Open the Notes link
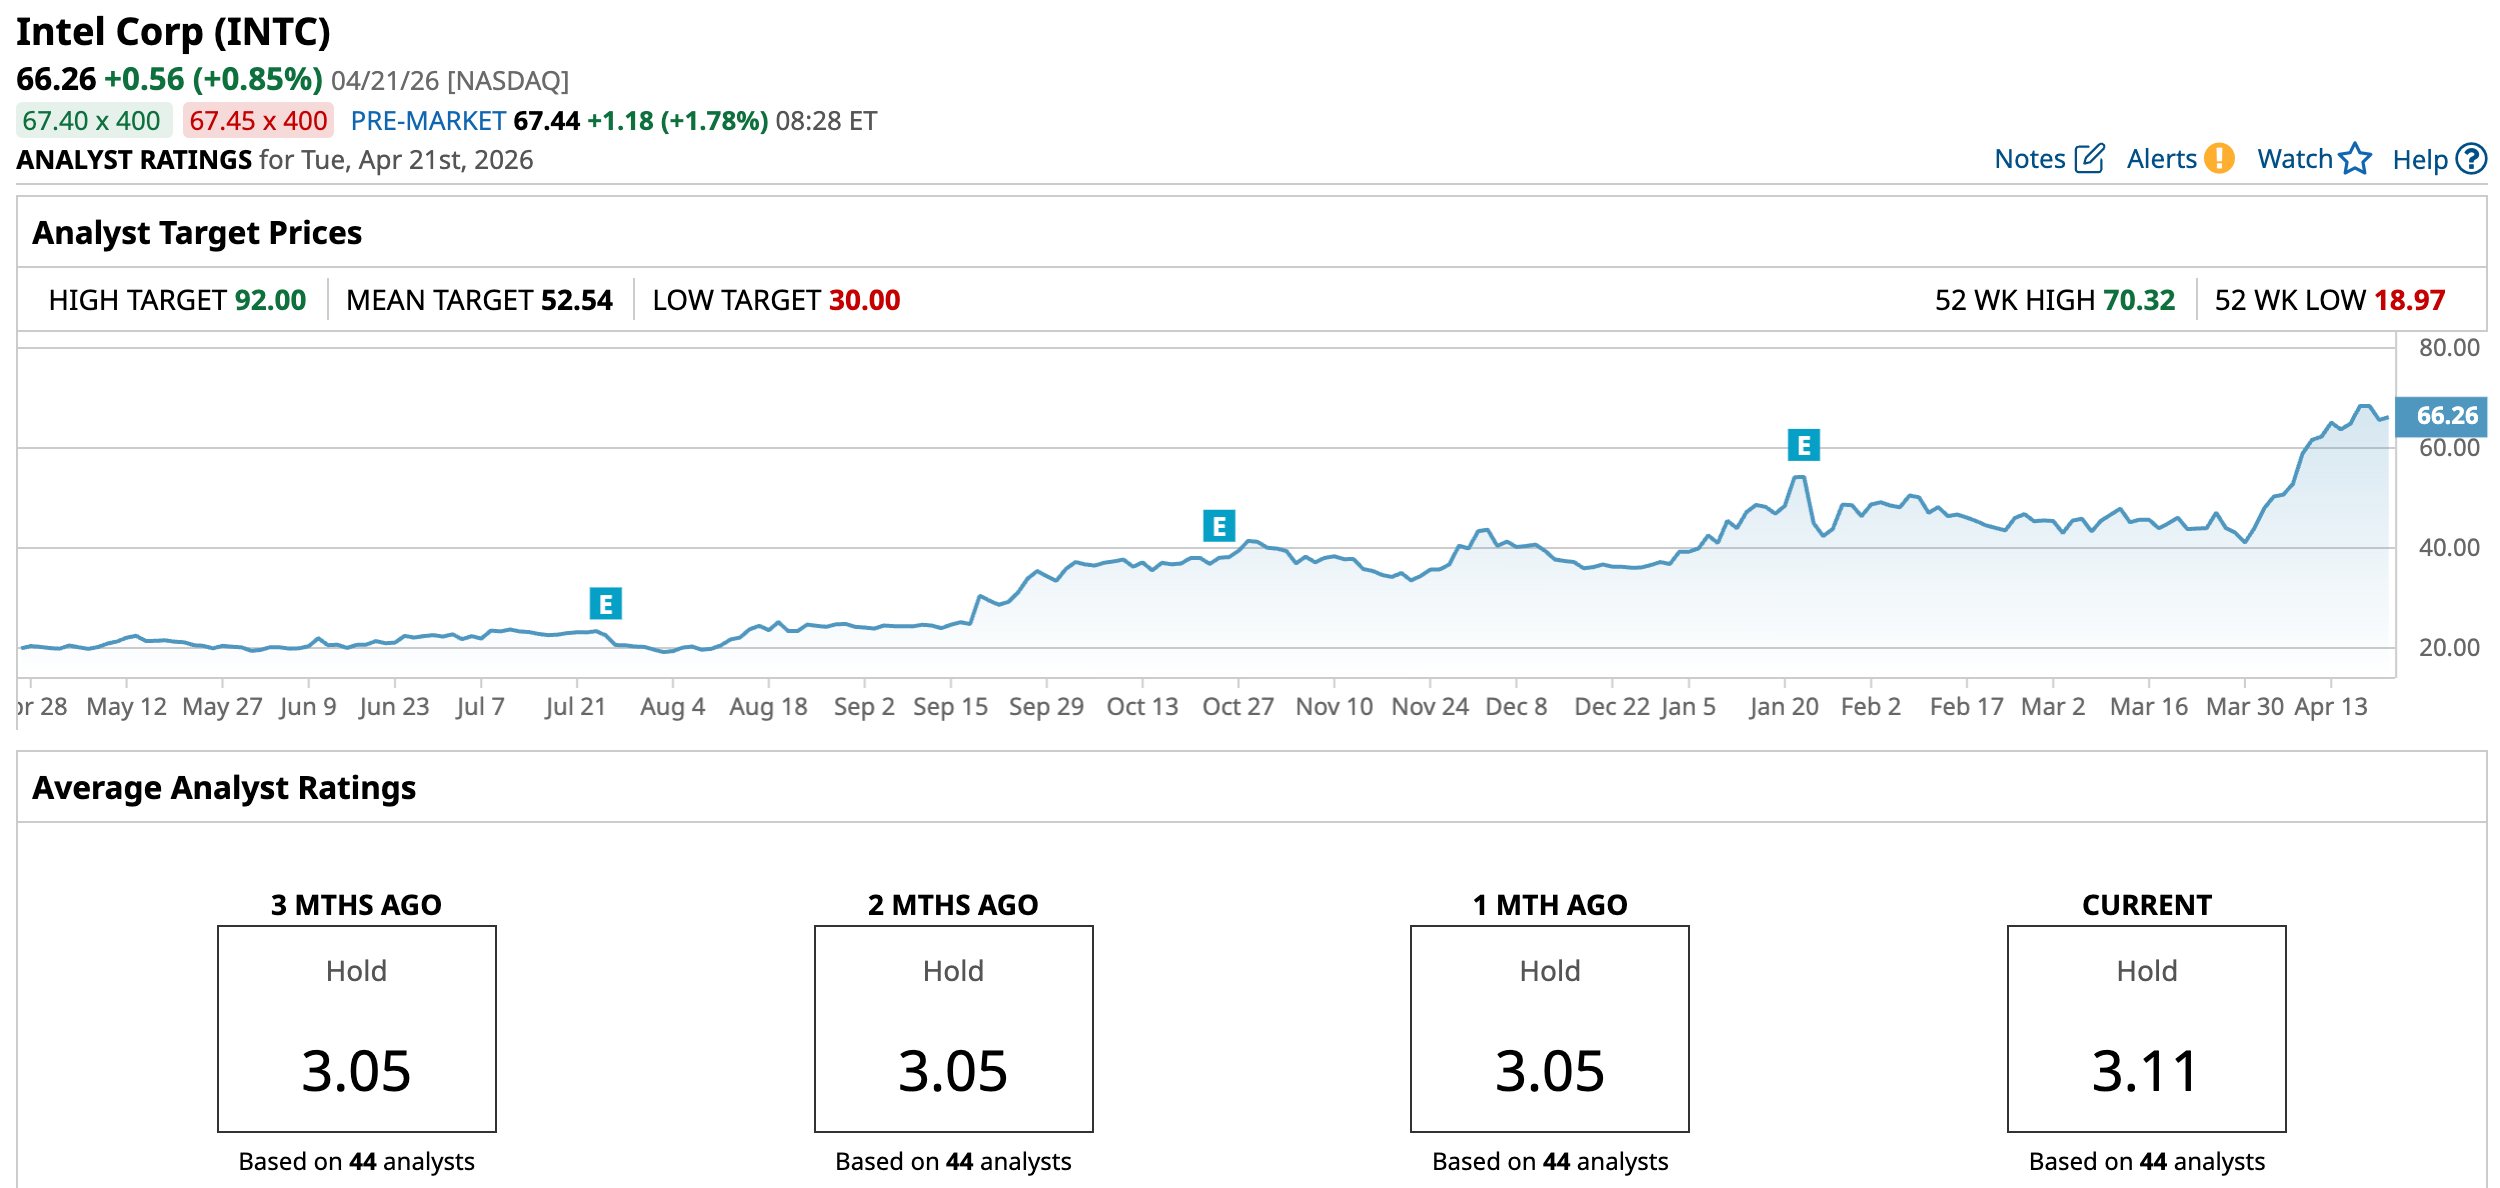This screenshot has height=1188, width=2500. point(2029,159)
